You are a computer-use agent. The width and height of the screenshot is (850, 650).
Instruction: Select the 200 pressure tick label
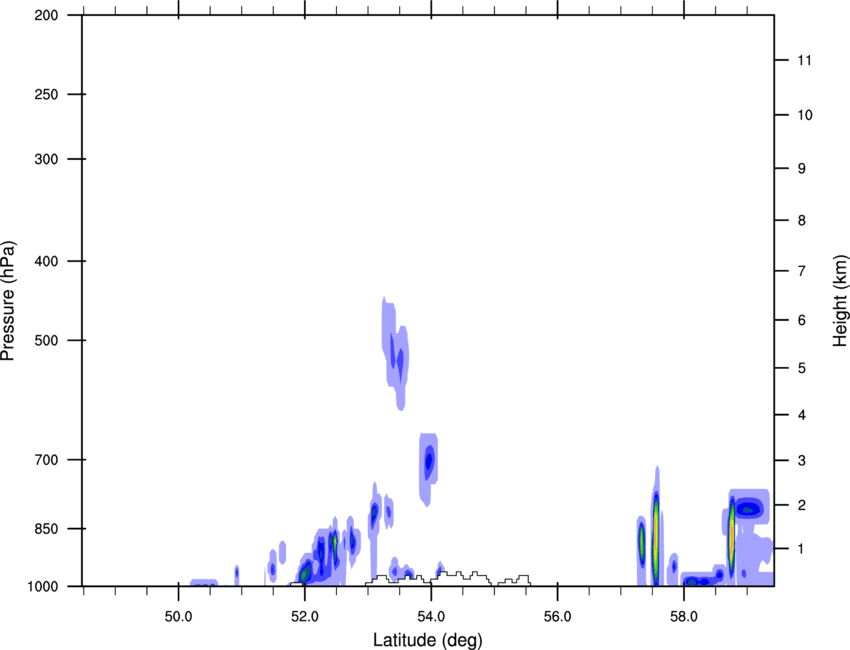(x=46, y=15)
